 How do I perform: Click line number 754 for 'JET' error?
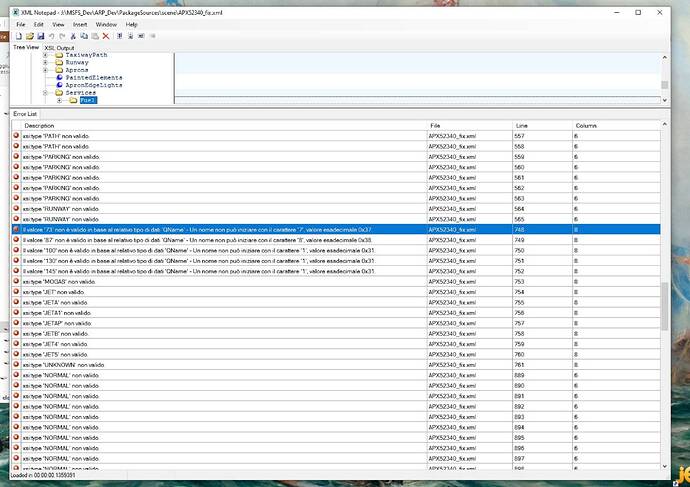coord(542,292)
